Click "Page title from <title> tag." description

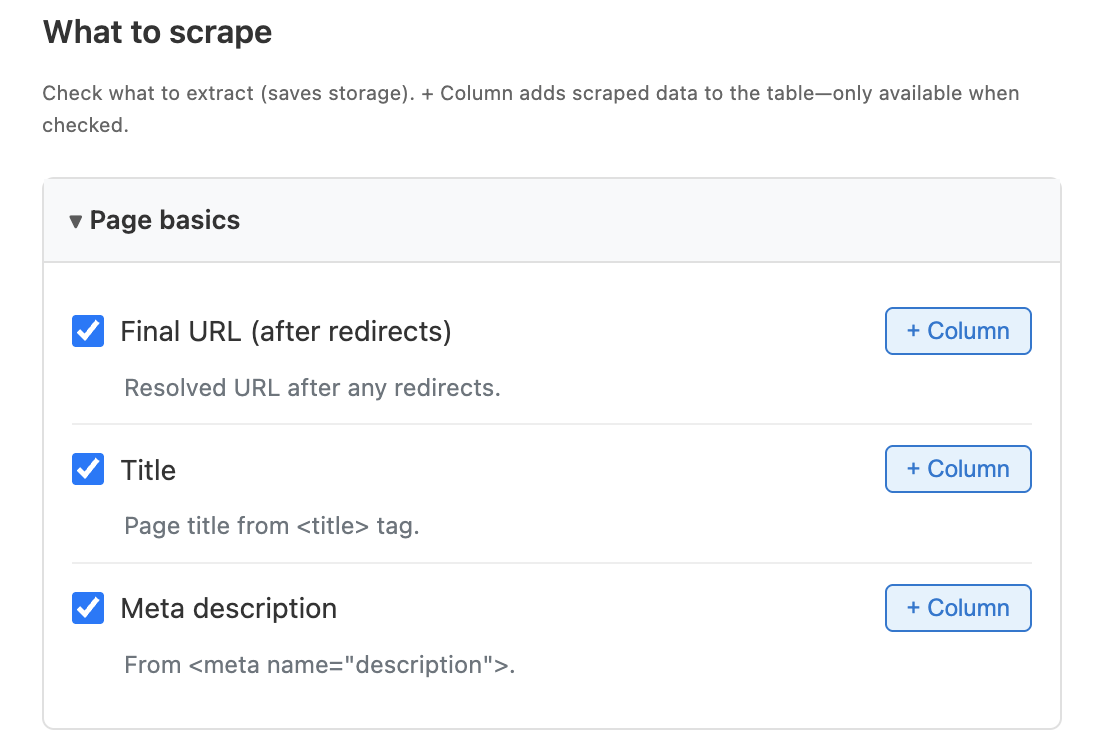(272, 526)
